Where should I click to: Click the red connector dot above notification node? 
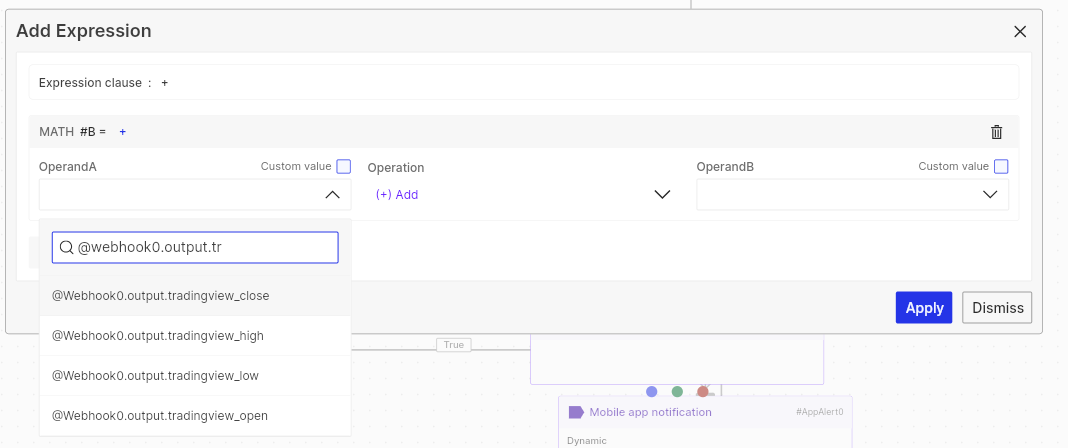(702, 391)
